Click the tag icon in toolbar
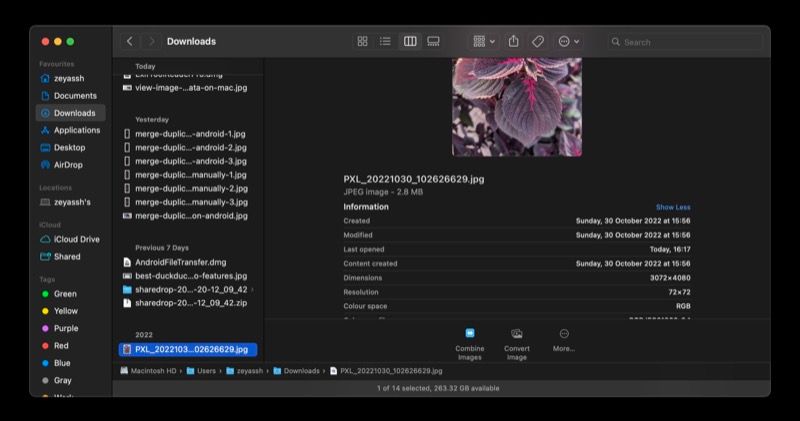This screenshot has width=800, height=421. pyautogui.click(x=538, y=41)
